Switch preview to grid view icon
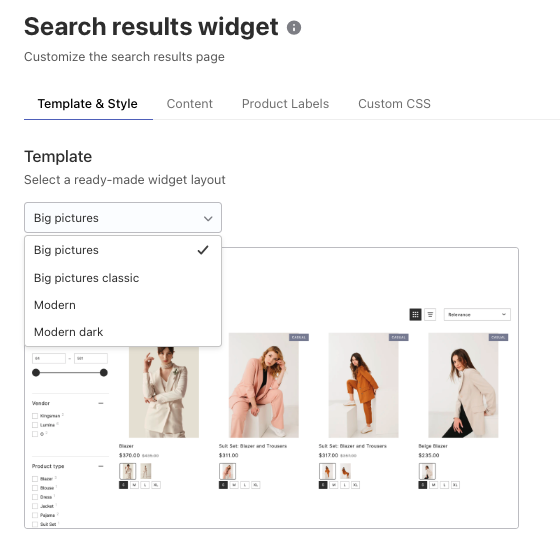The width and height of the screenshot is (560, 552). click(x=415, y=315)
